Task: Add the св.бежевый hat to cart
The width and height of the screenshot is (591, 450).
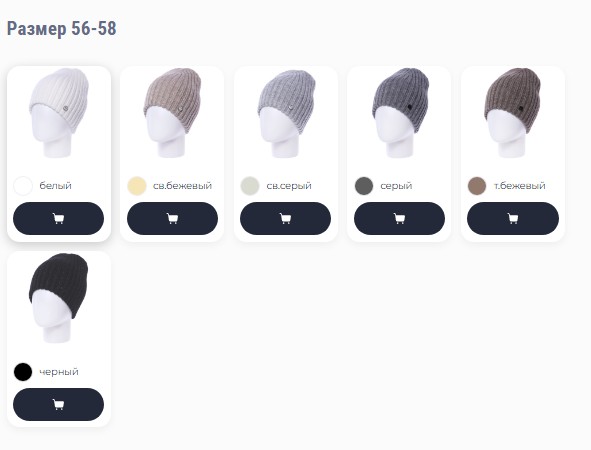Action: tap(172, 218)
